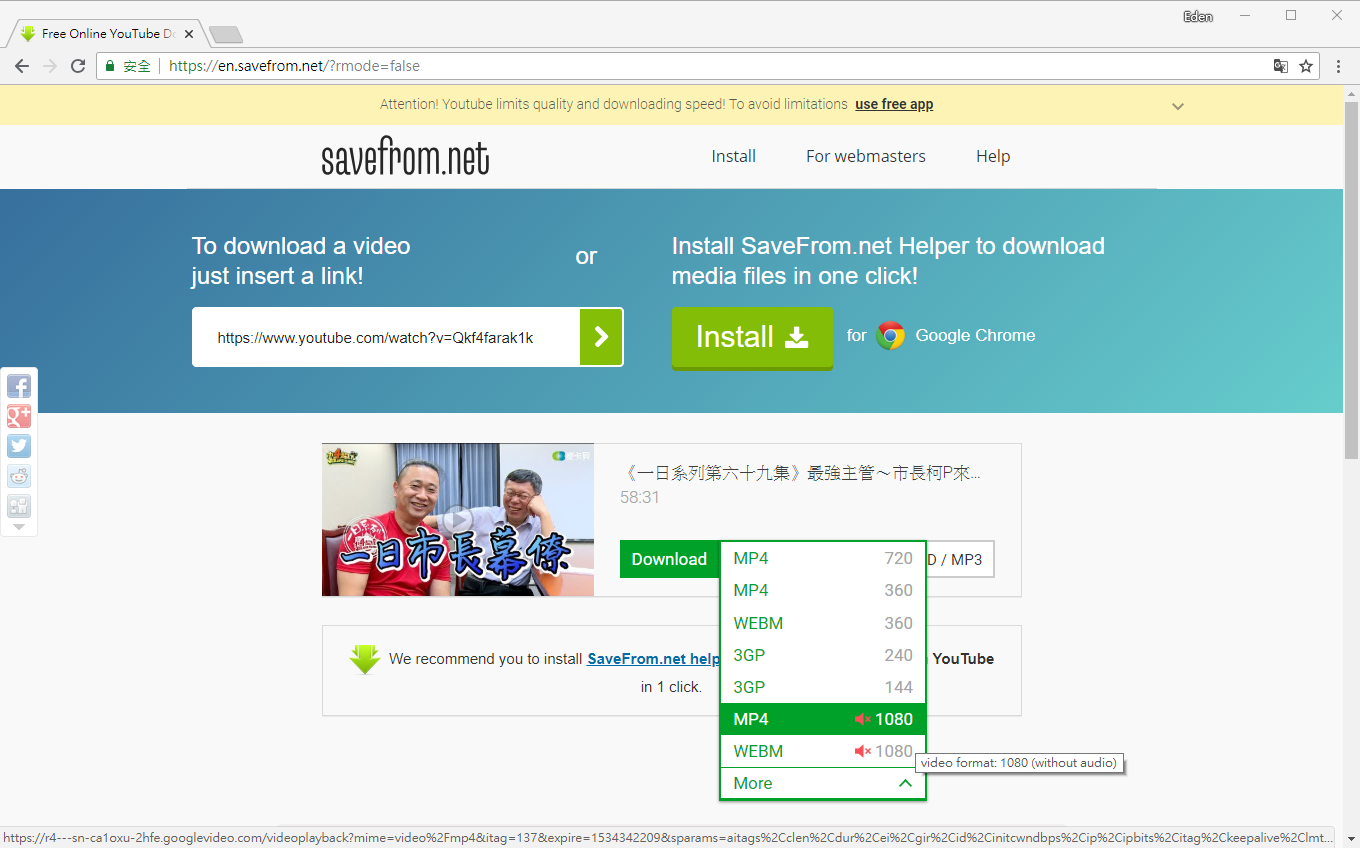Screen dimensions: 1360x848
Task: Click the green Install button
Action: point(752,338)
